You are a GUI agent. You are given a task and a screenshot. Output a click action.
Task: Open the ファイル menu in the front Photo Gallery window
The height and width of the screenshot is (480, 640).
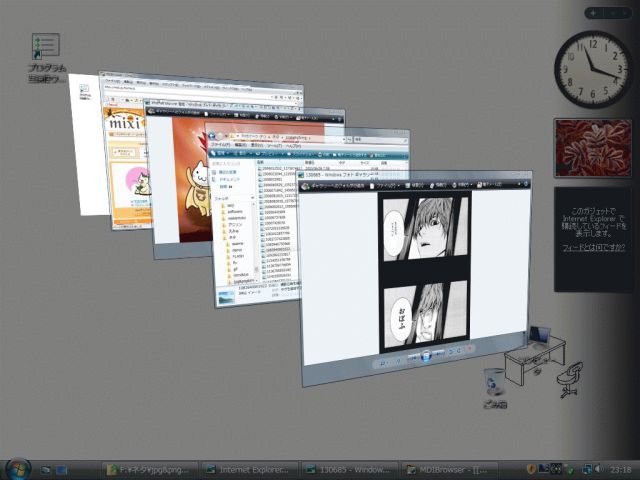point(383,186)
